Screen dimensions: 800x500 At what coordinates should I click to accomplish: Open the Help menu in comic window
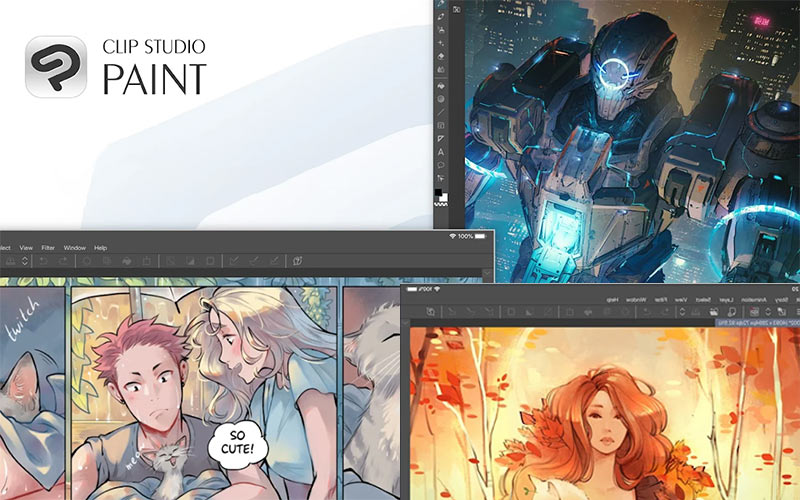pos(101,247)
